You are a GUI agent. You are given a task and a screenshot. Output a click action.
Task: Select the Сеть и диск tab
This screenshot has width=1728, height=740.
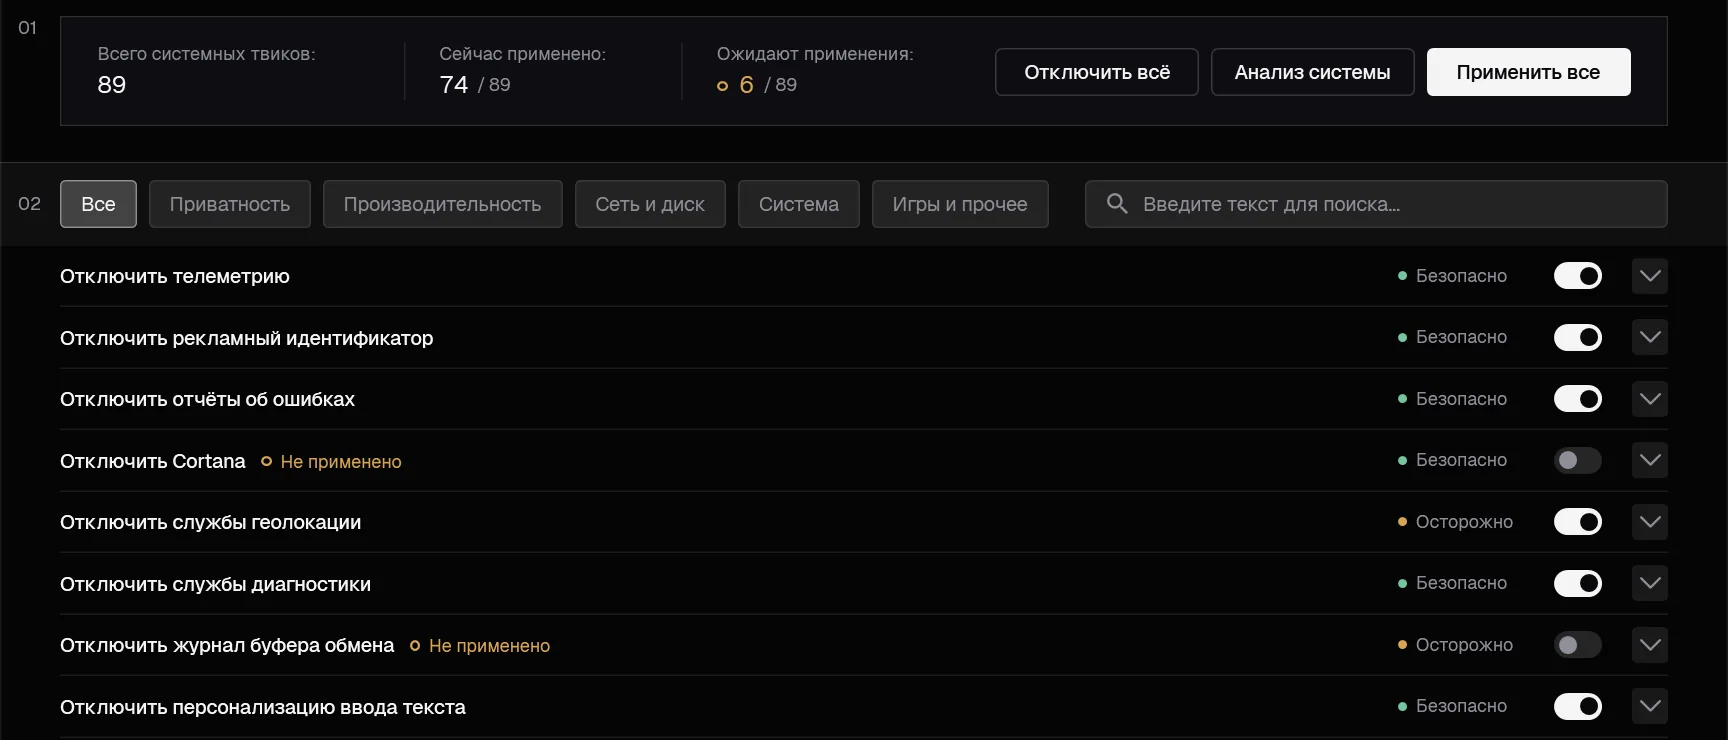[x=650, y=204]
